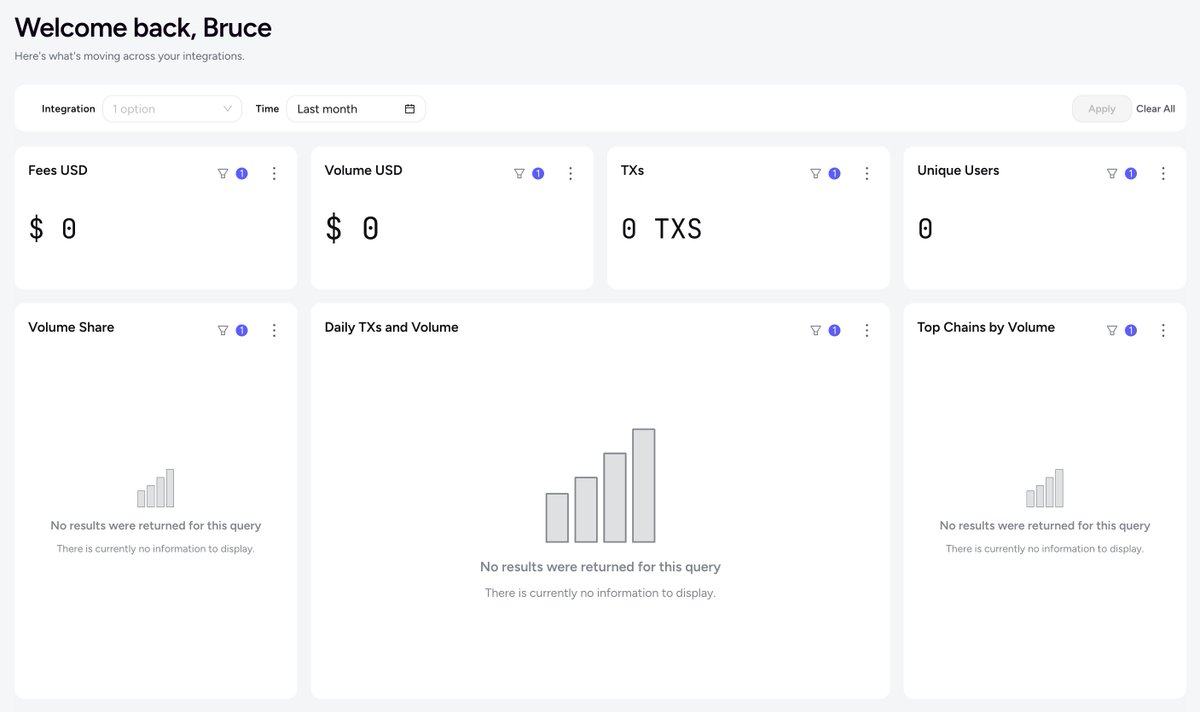Viewport: 1200px width, 712px height.
Task: Click the Clear All link
Action: click(1156, 109)
